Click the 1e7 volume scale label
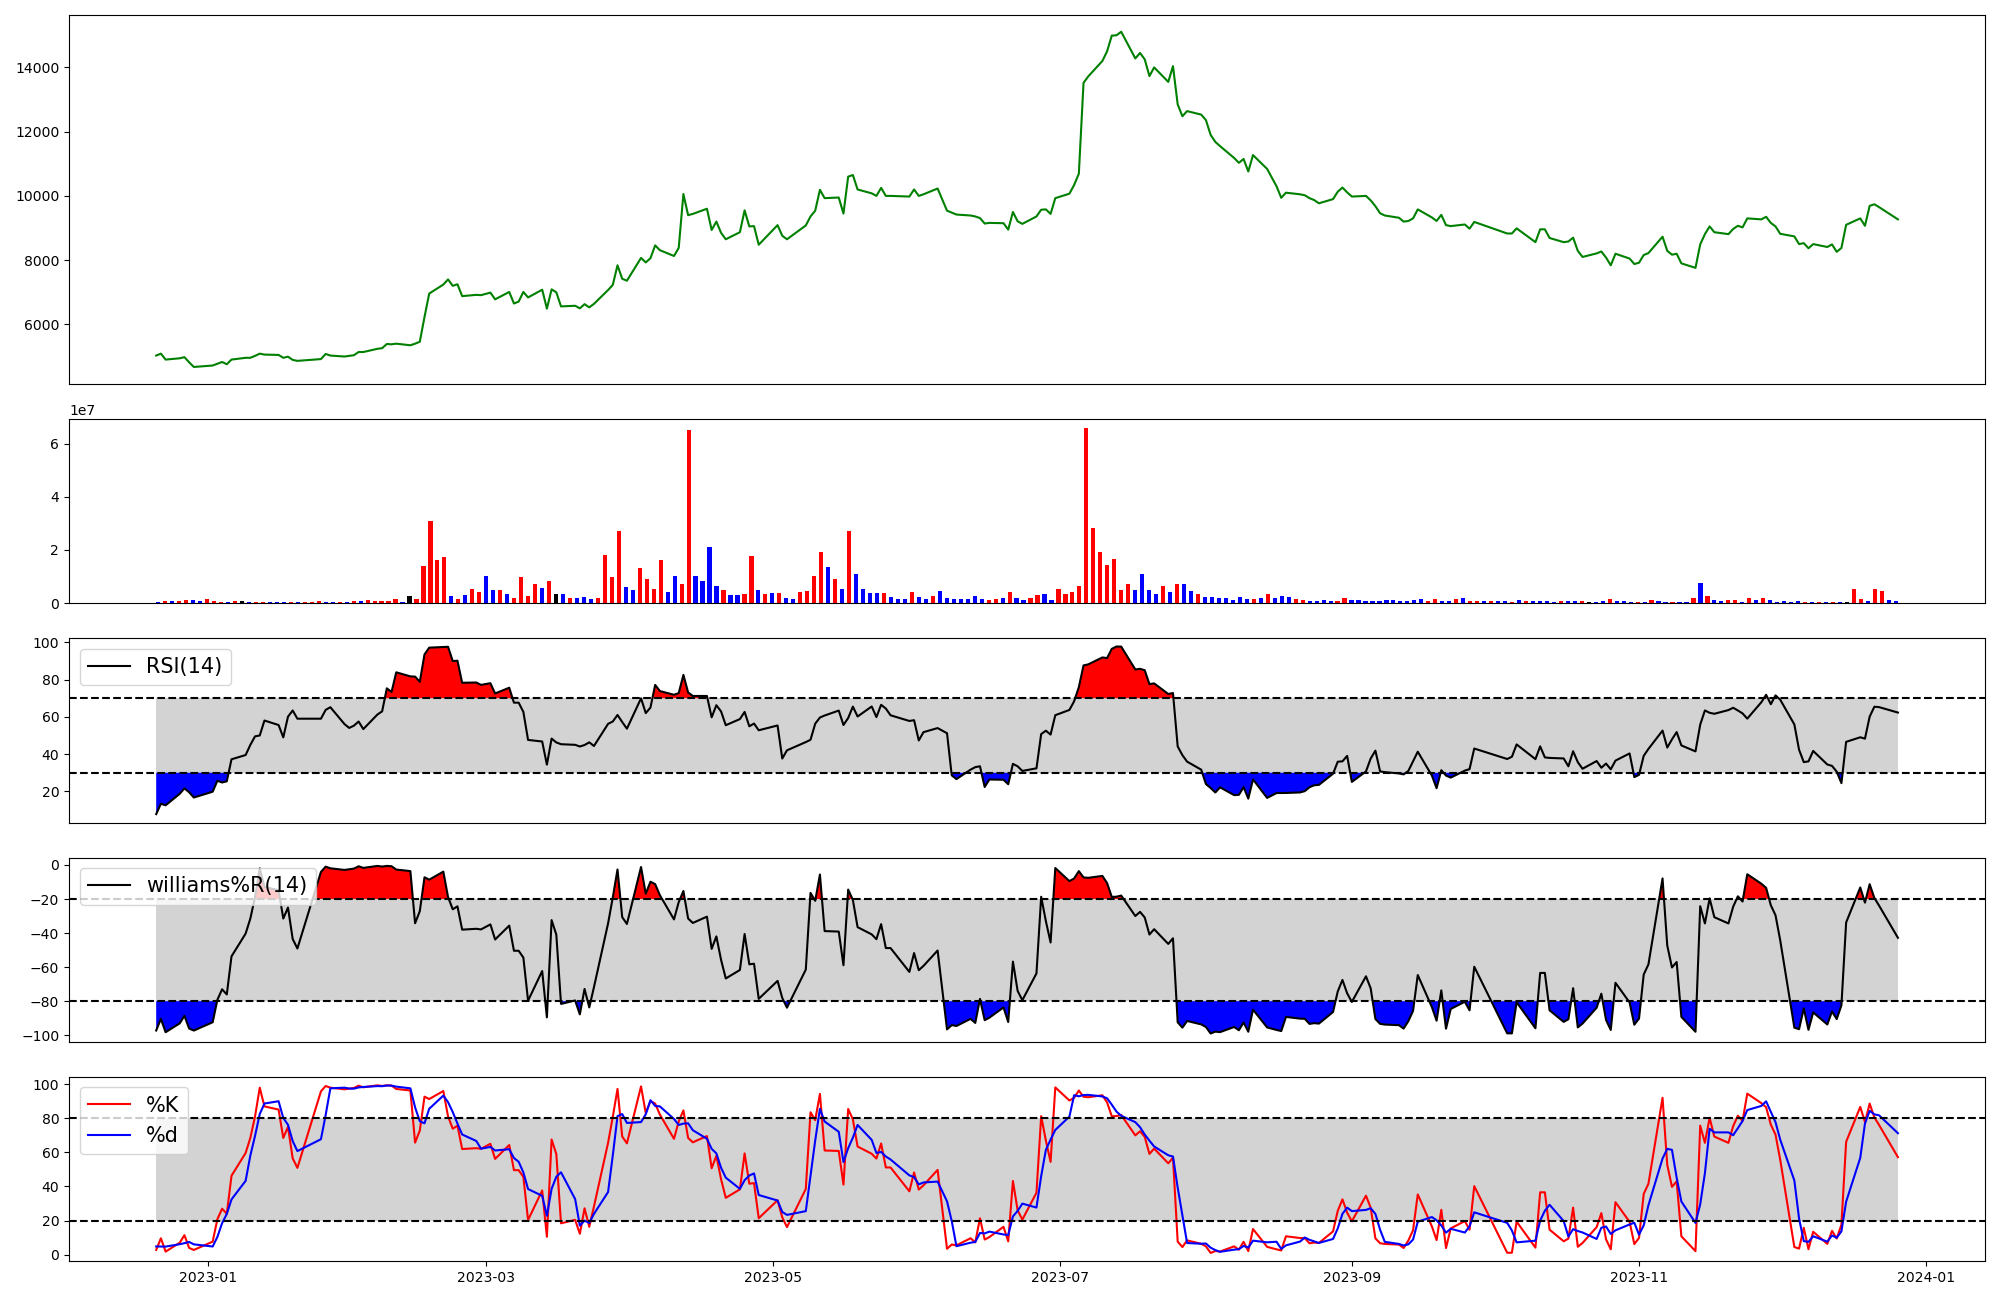 click(82, 410)
